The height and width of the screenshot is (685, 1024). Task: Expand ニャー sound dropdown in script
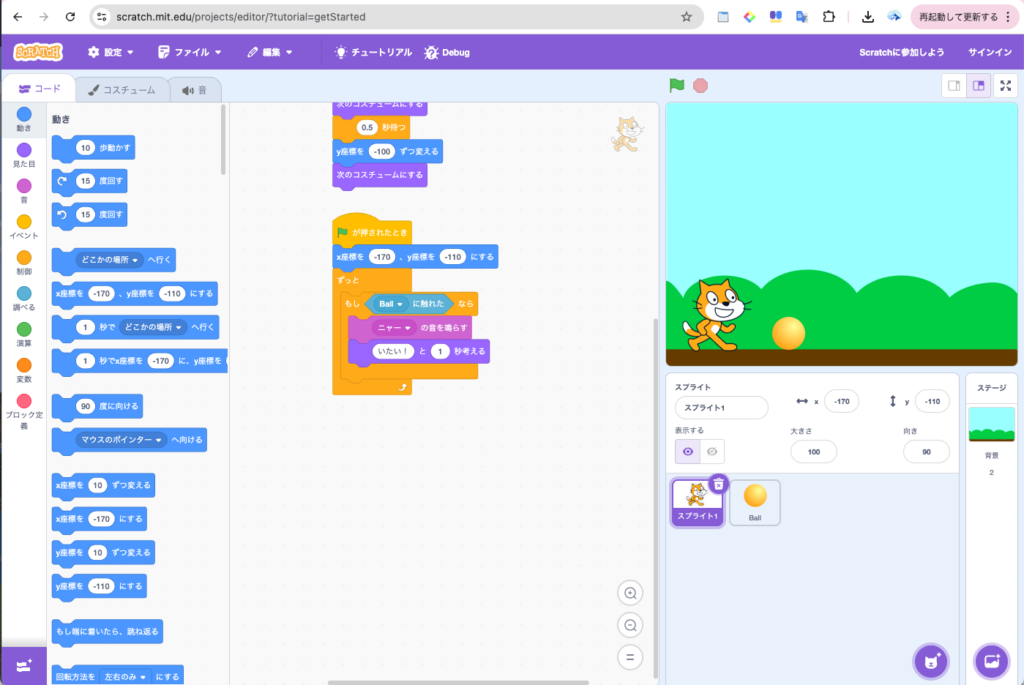point(393,328)
